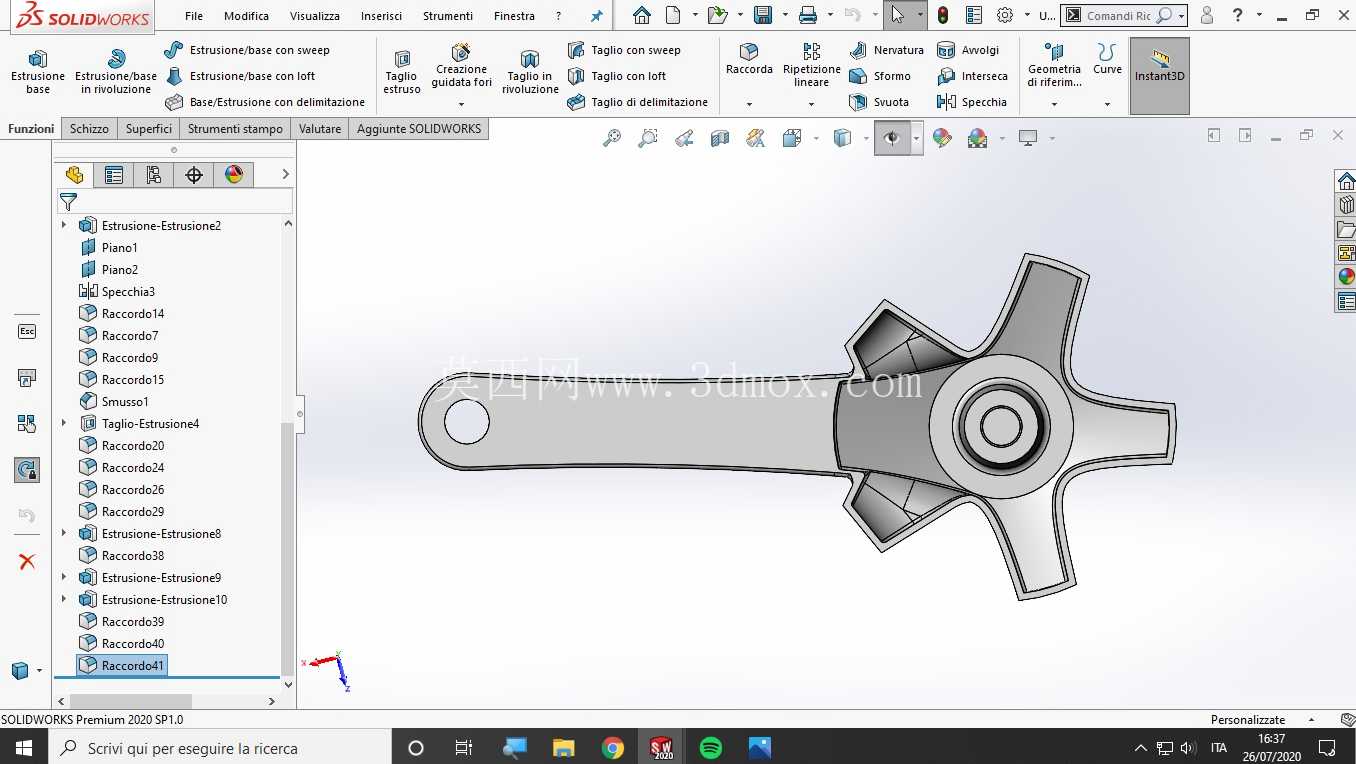Image resolution: width=1356 pixels, height=764 pixels.
Task: Open dropdown arrow under Ripetizione lineare
Action: pyautogui.click(x=811, y=104)
